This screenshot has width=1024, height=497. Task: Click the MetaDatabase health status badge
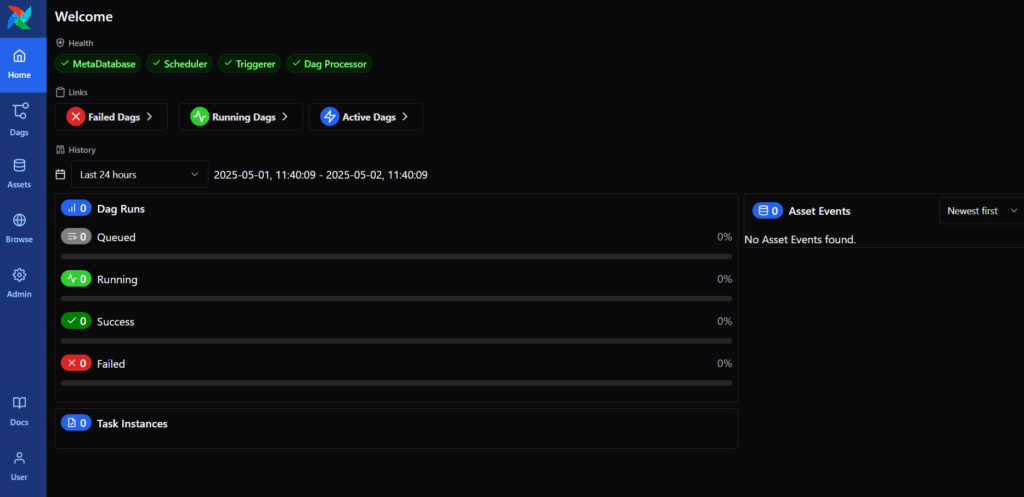pyautogui.click(x=98, y=64)
